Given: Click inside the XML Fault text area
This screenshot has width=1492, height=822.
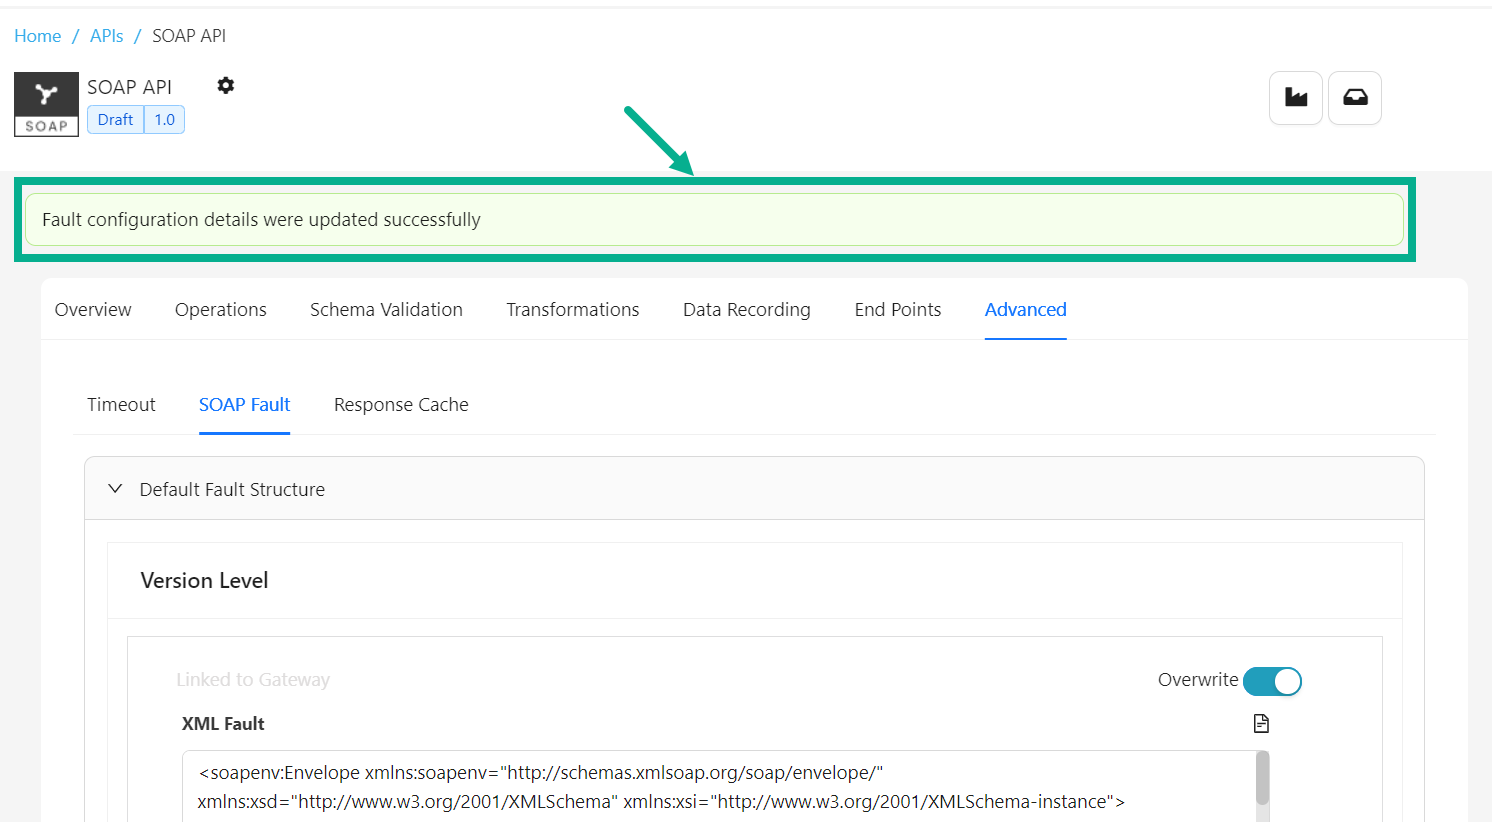Looking at the screenshot, I should pos(700,787).
